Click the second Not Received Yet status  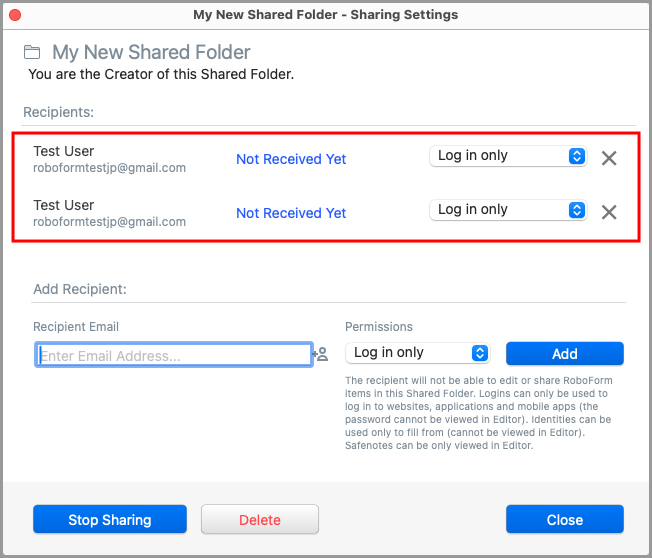click(291, 213)
